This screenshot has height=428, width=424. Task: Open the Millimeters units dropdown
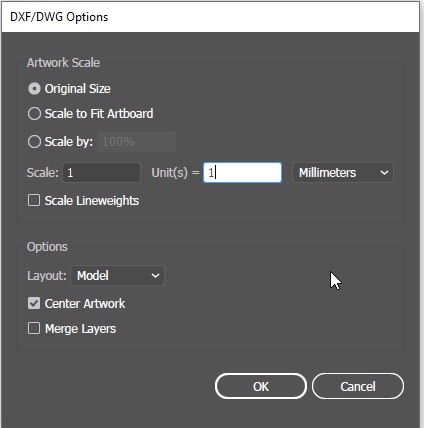[343, 173]
